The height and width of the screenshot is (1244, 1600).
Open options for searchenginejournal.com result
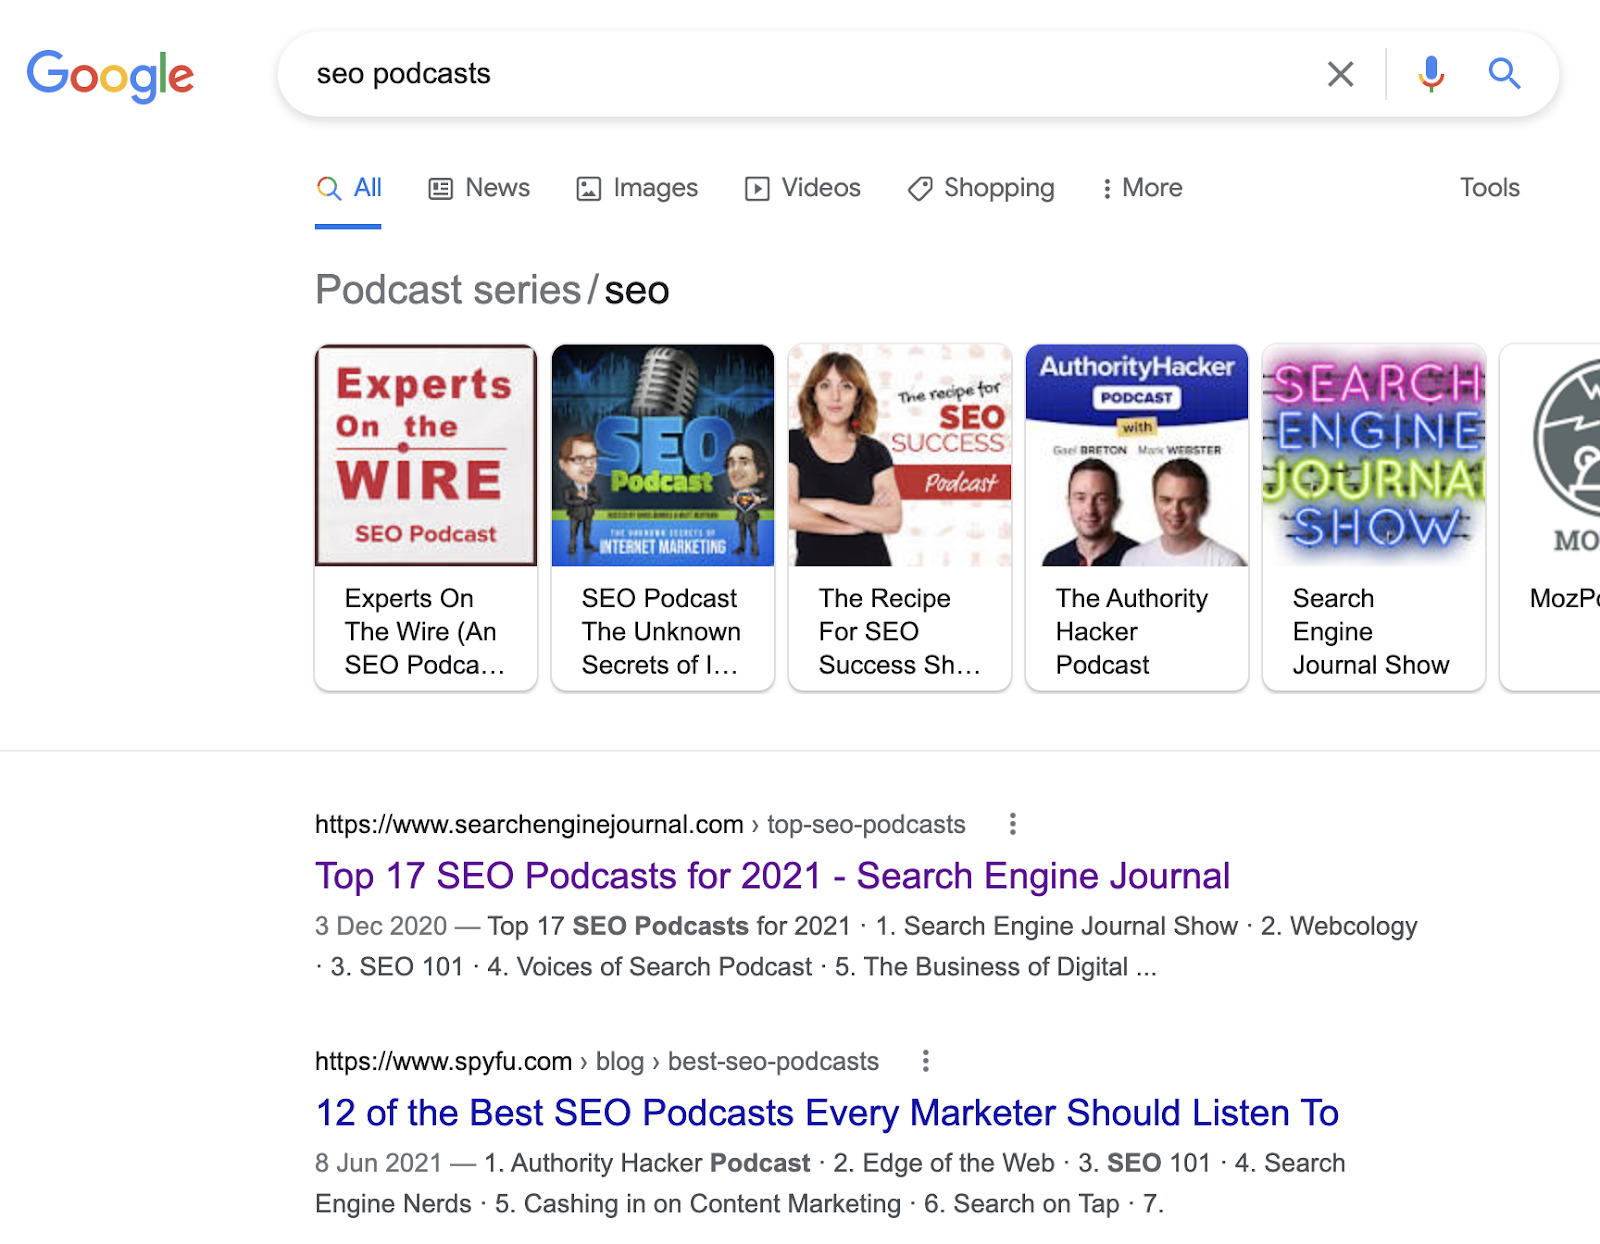[x=1013, y=824]
